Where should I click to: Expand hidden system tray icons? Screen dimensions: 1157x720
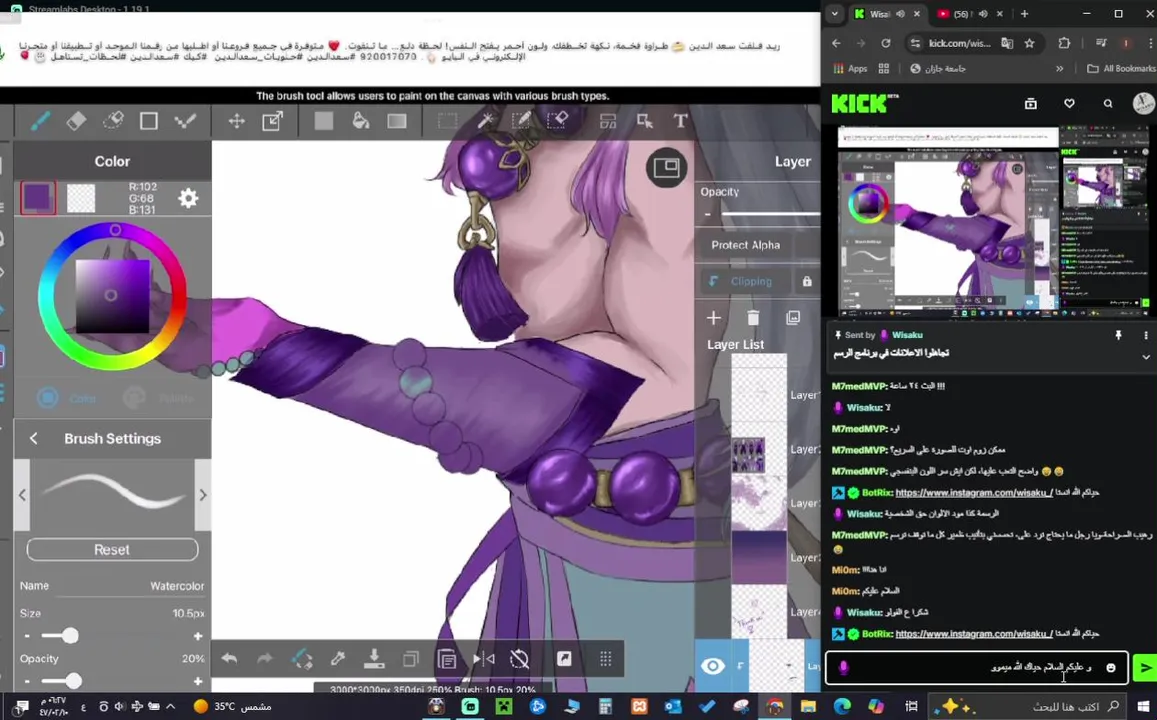[170, 707]
